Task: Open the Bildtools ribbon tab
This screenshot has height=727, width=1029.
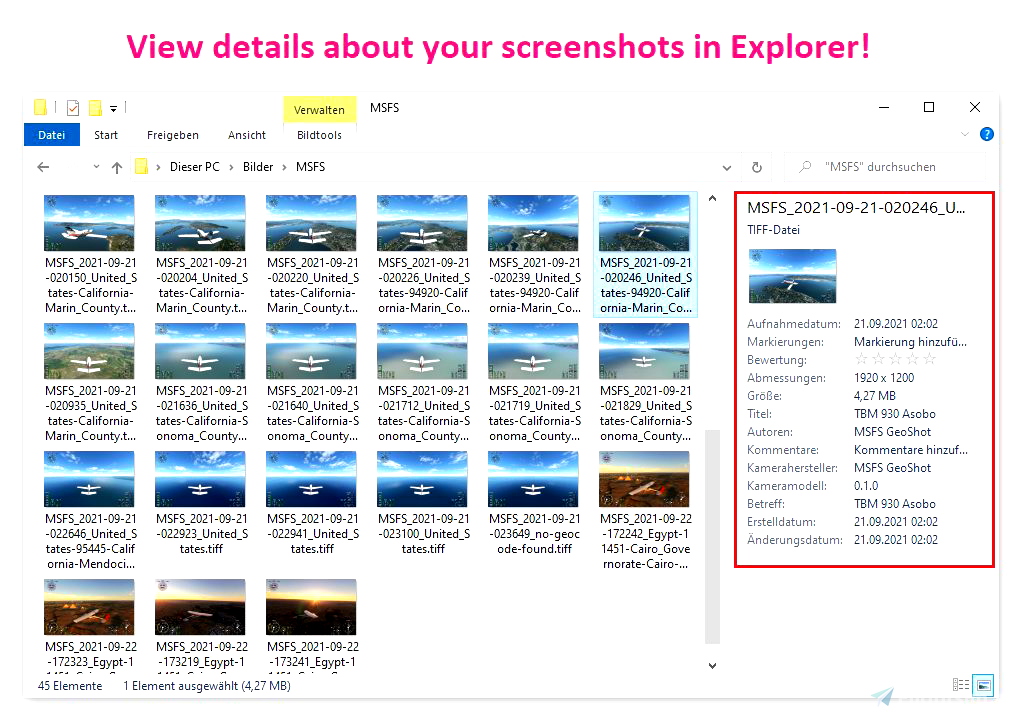Action: tap(318, 134)
